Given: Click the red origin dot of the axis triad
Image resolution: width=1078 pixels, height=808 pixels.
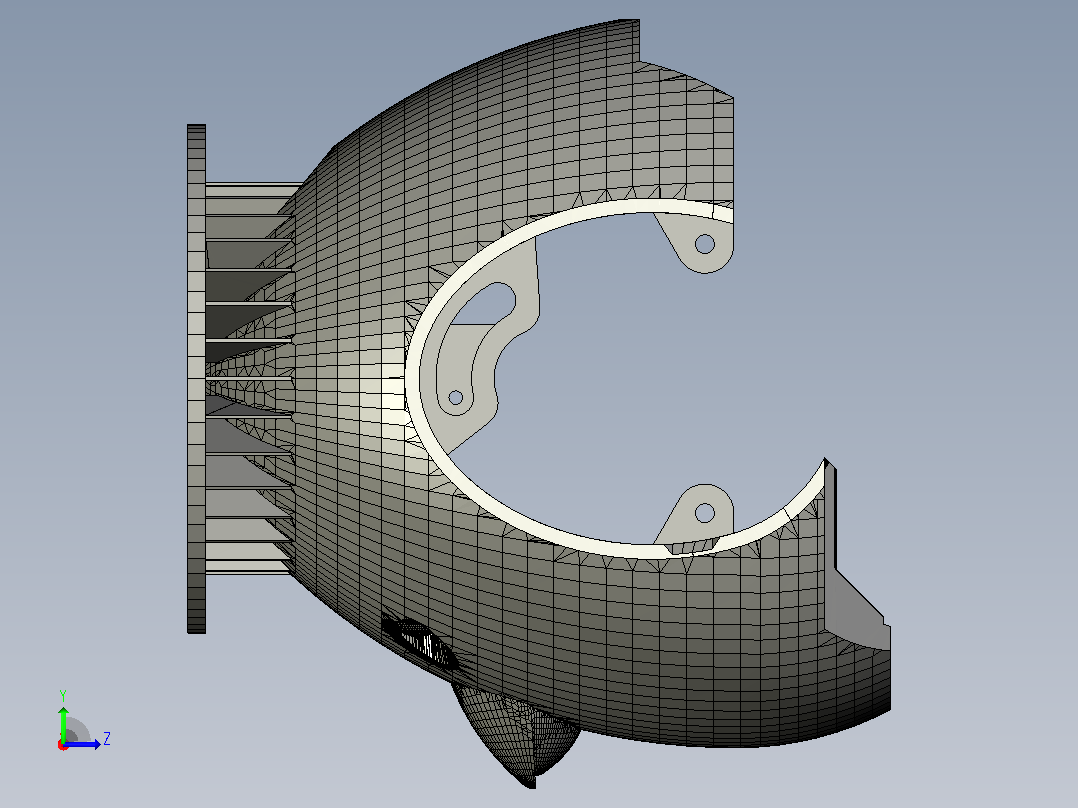Looking at the screenshot, I should pyautogui.click(x=63, y=745).
